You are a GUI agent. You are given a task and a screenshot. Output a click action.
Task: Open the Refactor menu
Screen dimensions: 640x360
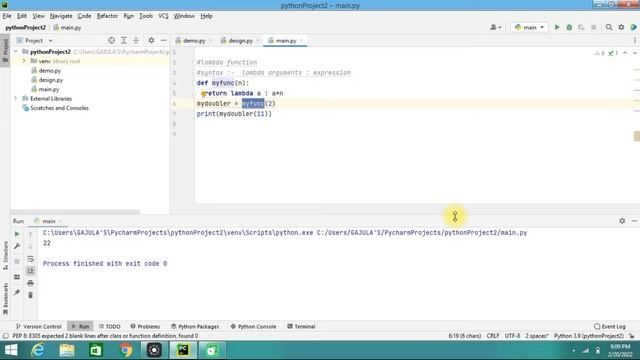(107, 16)
